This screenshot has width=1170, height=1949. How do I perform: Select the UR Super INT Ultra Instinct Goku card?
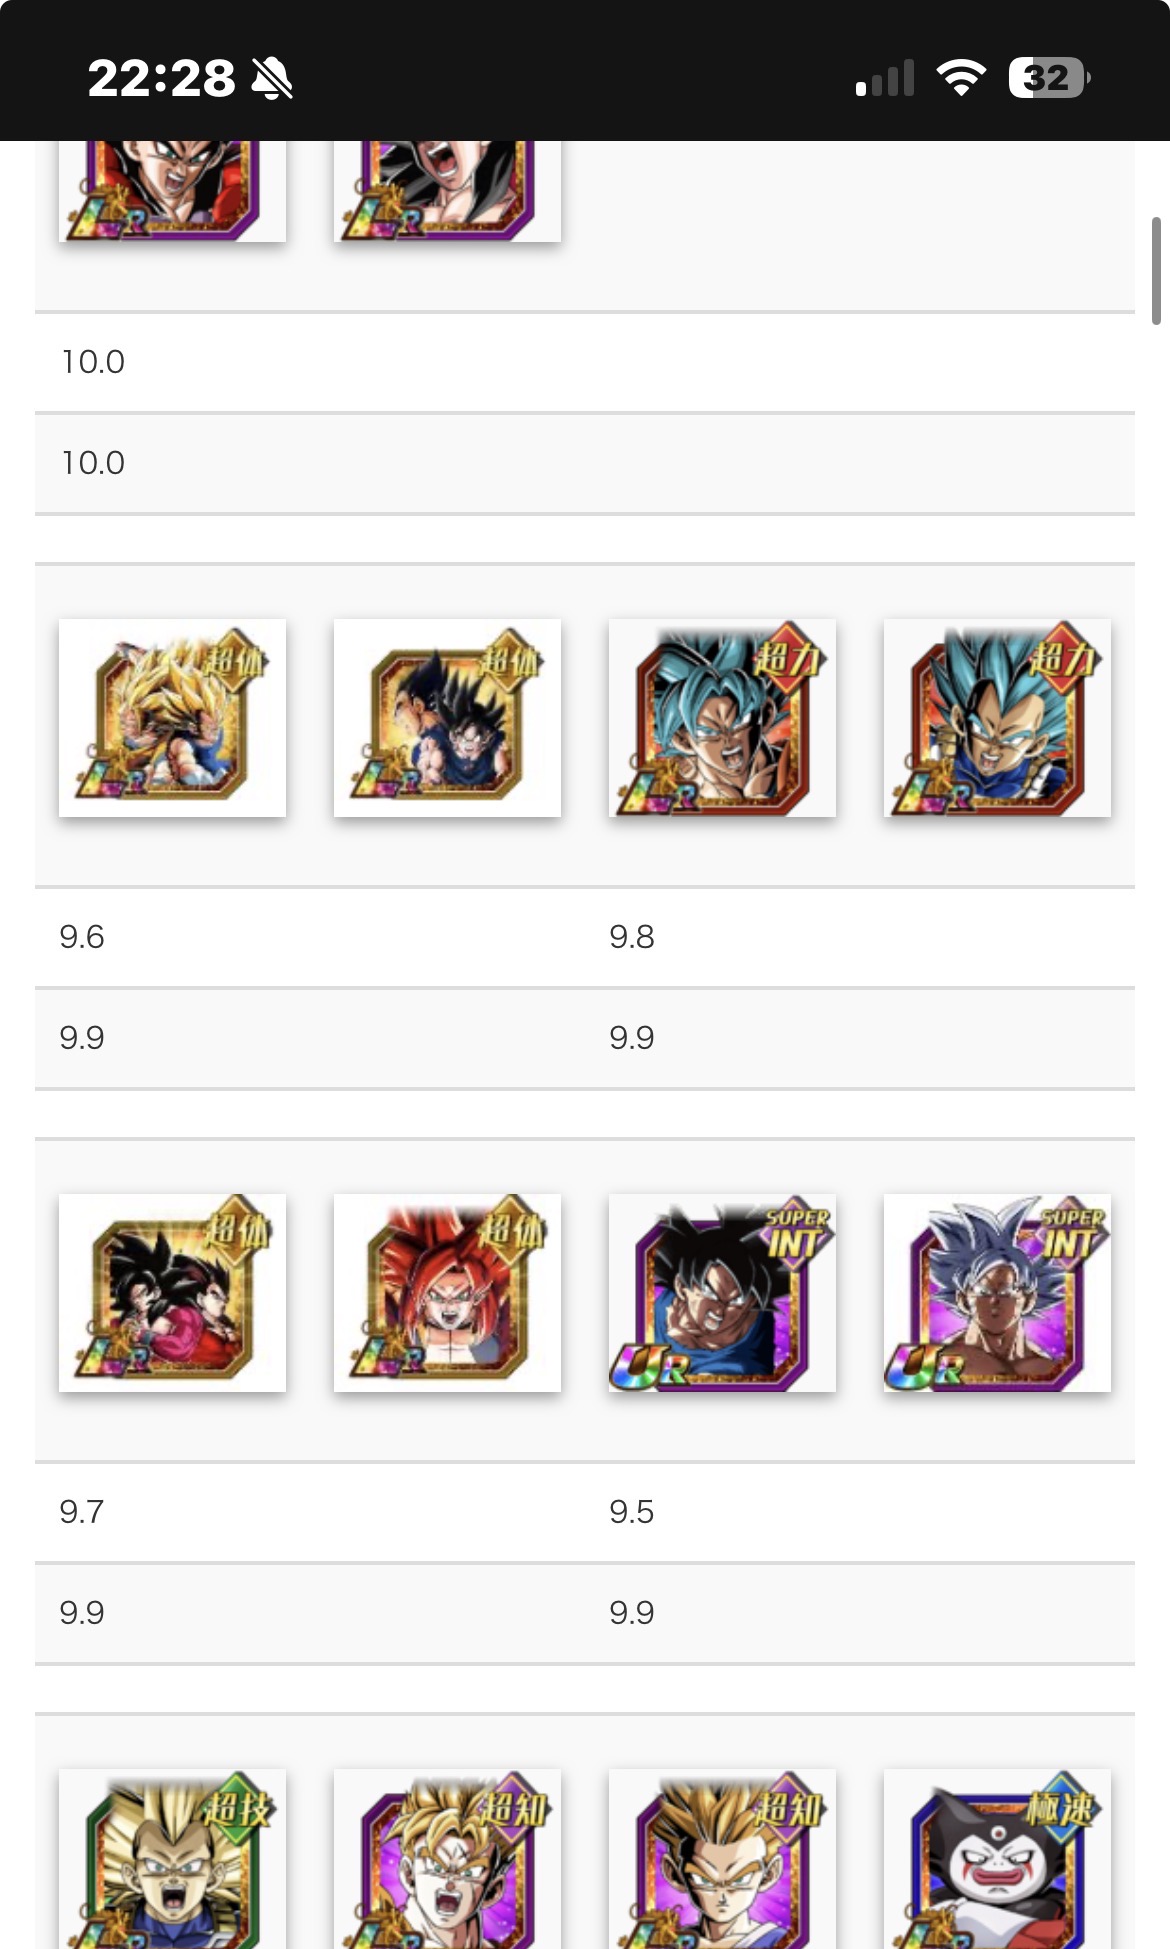point(997,1293)
